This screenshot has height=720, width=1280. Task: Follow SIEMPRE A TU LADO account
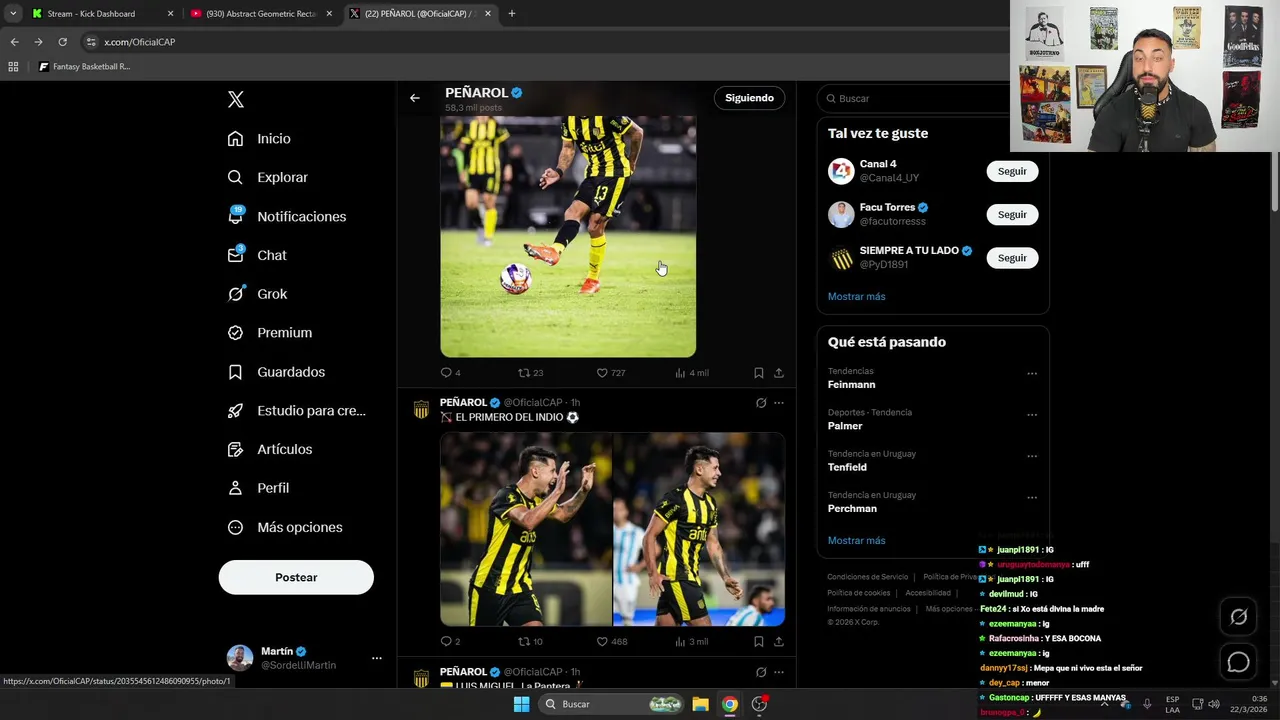pyautogui.click(x=1012, y=257)
